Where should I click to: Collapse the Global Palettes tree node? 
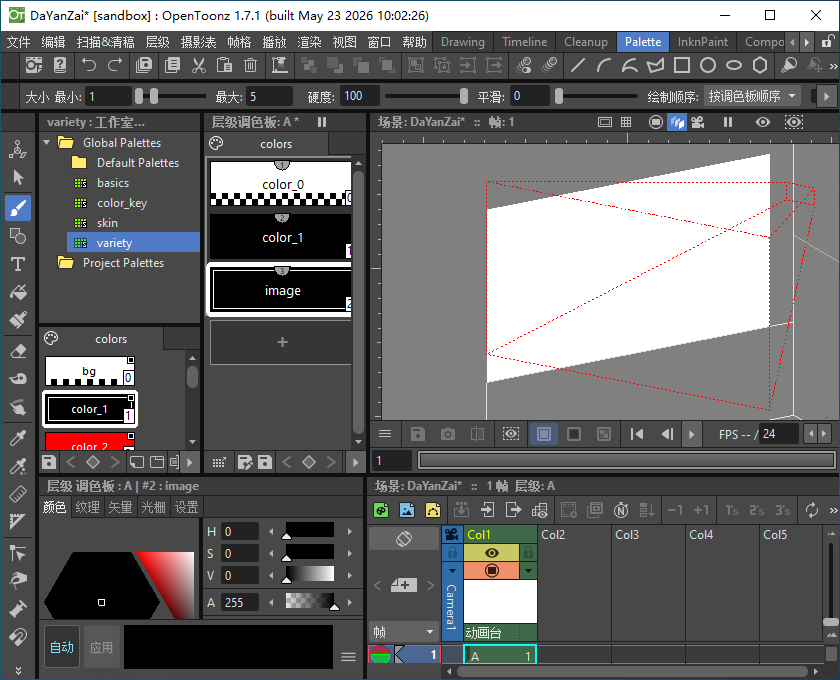pyautogui.click(x=47, y=143)
